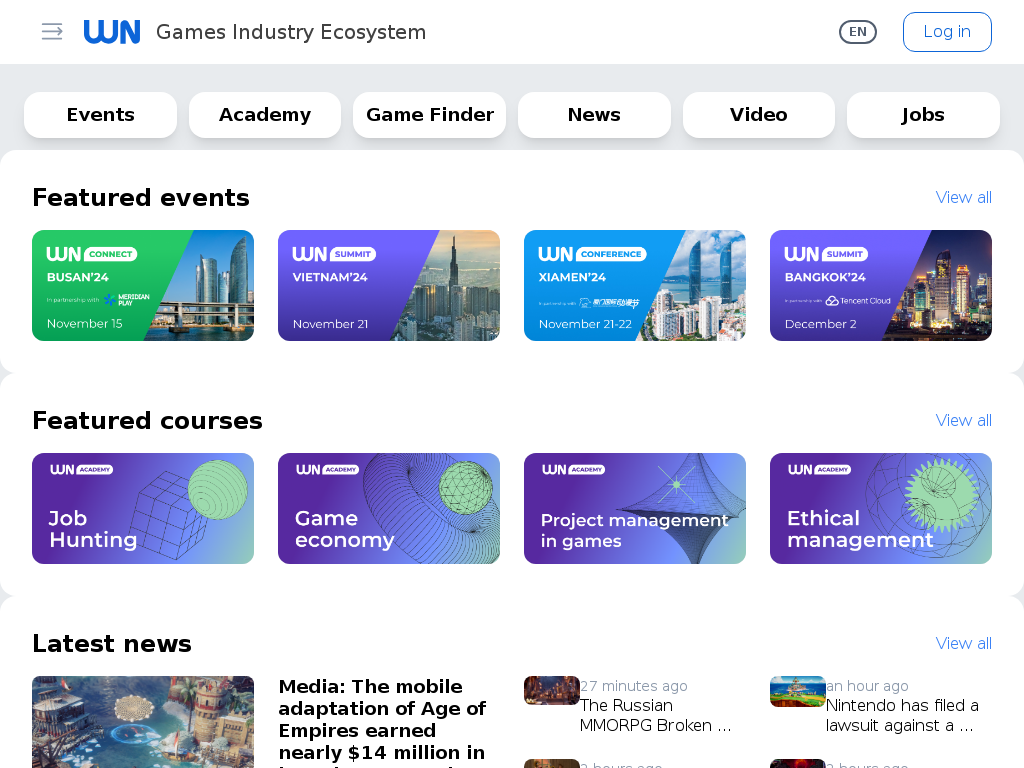This screenshot has width=1024, height=768.
Task: Click the Log in button
Action: click(947, 32)
